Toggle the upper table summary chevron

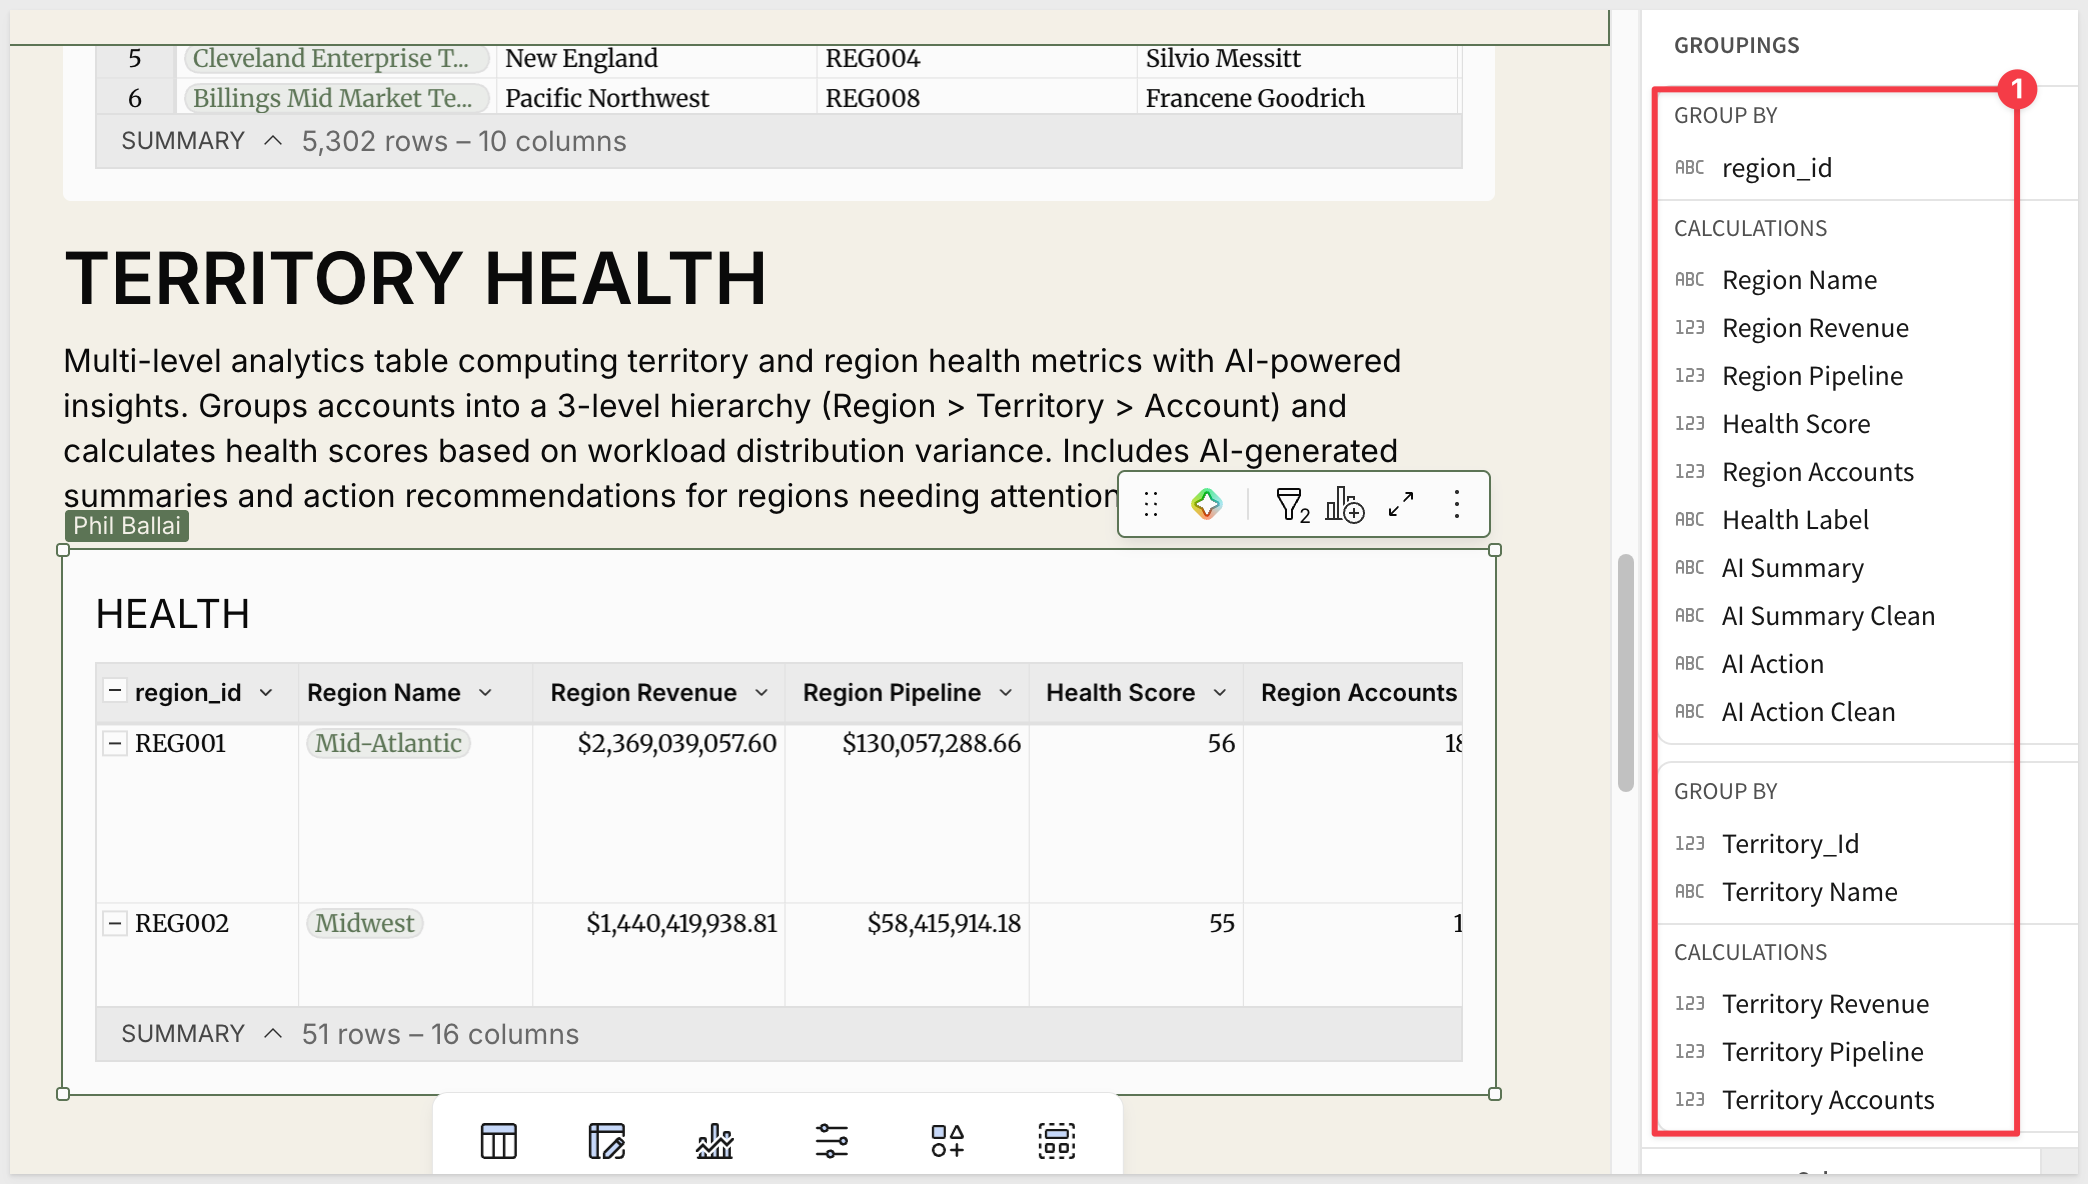pyautogui.click(x=273, y=141)
